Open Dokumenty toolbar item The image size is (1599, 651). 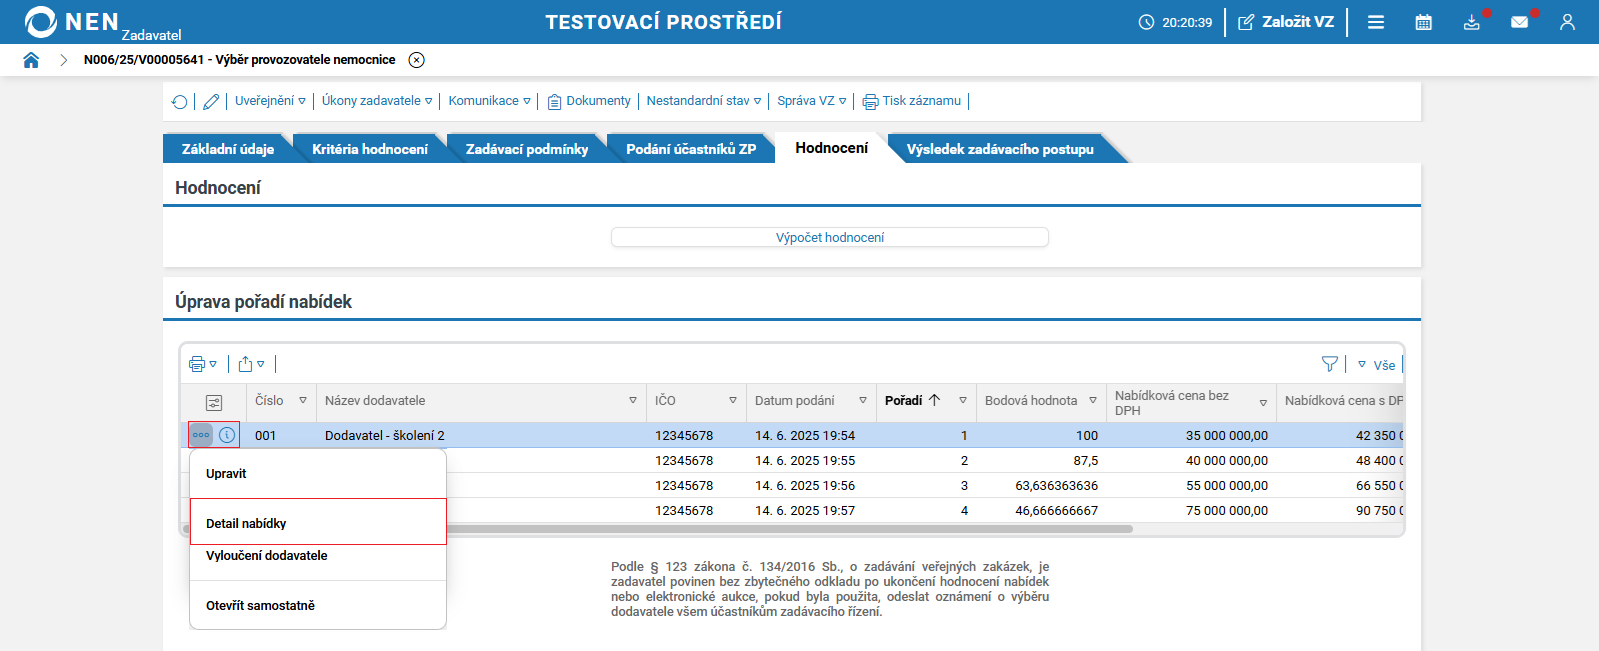[x=589, y=101]
